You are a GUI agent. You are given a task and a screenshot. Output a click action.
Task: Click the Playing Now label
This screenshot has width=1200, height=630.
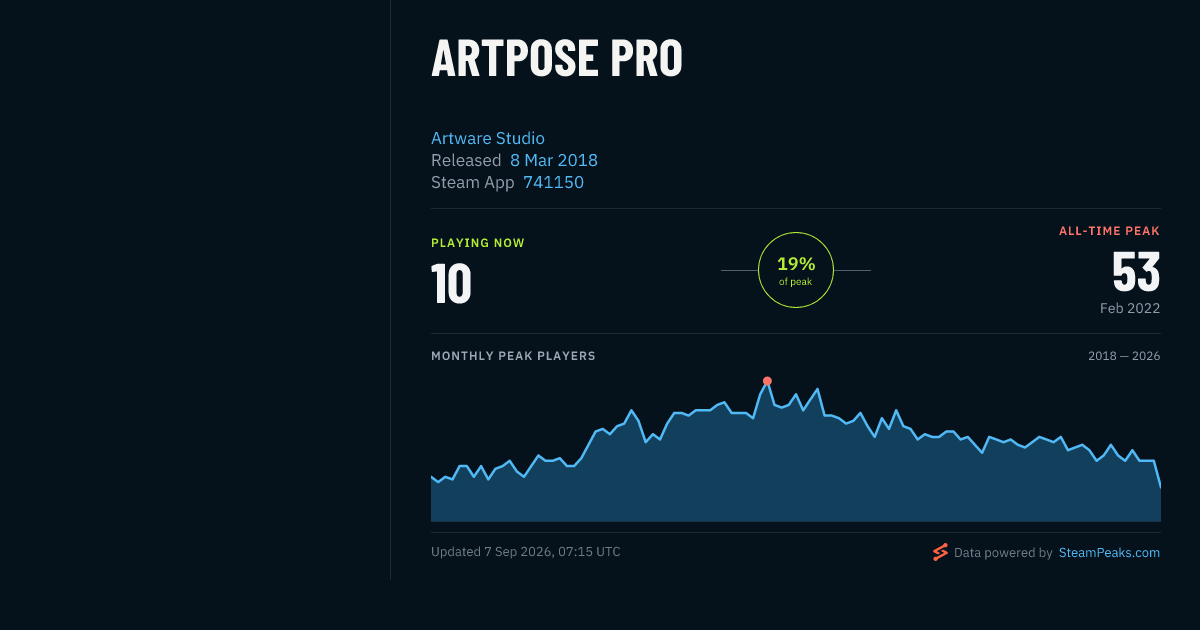point(478,243)
